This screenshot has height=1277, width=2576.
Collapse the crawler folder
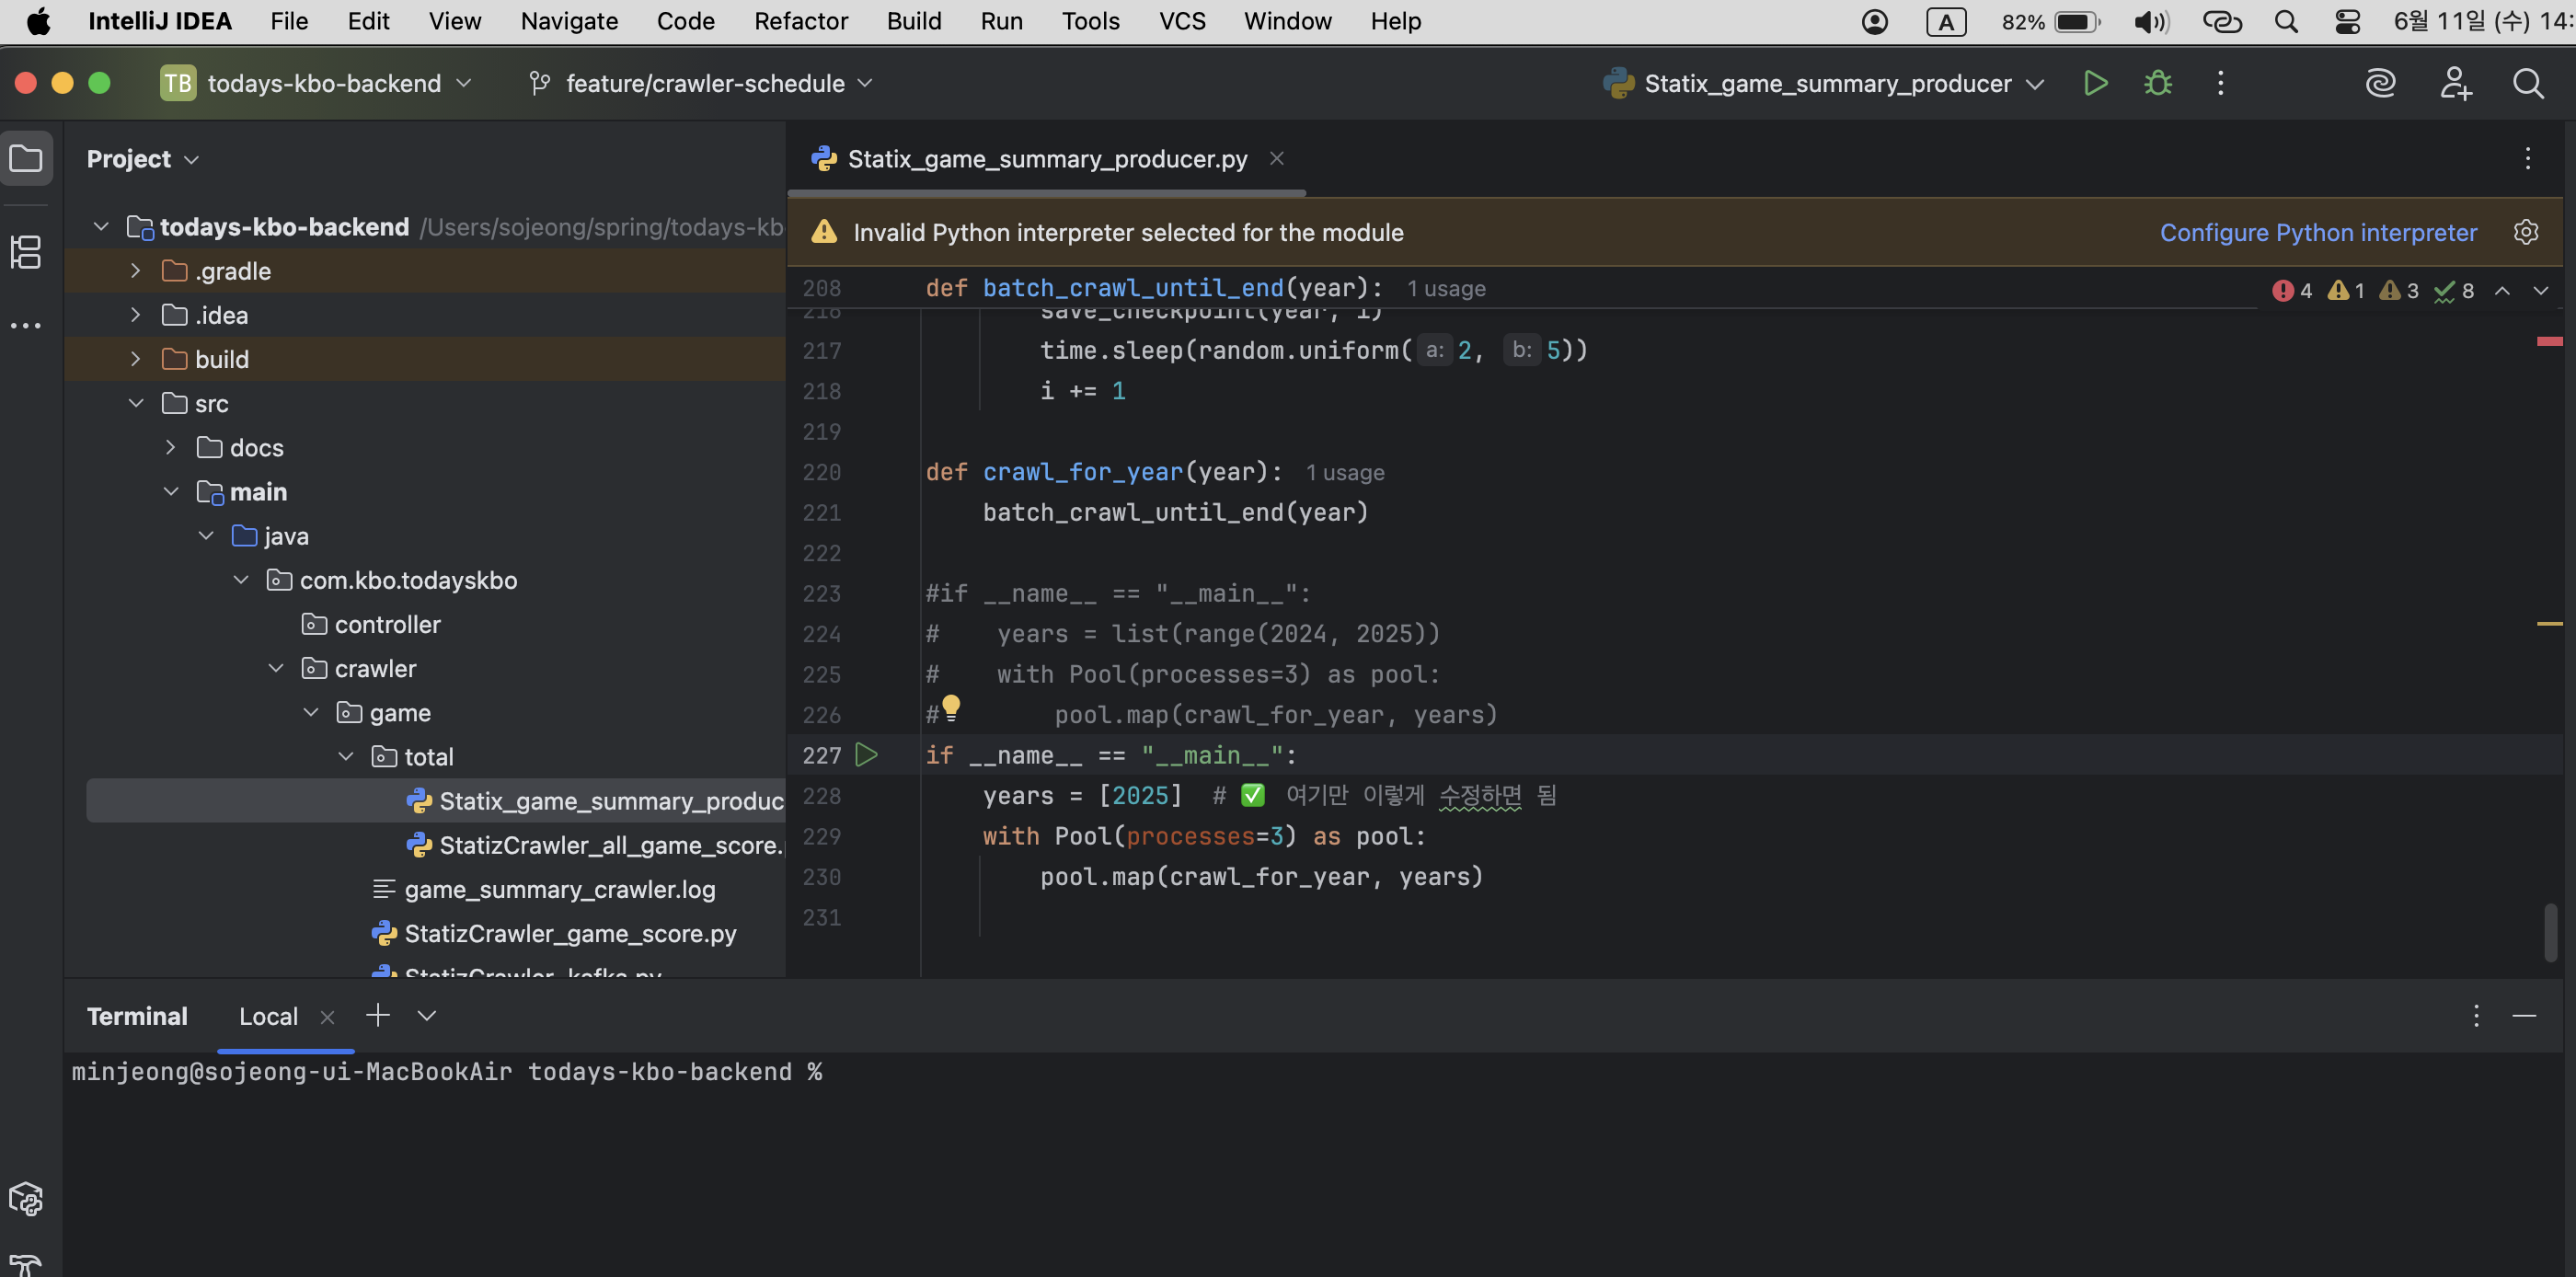point(276,668)
